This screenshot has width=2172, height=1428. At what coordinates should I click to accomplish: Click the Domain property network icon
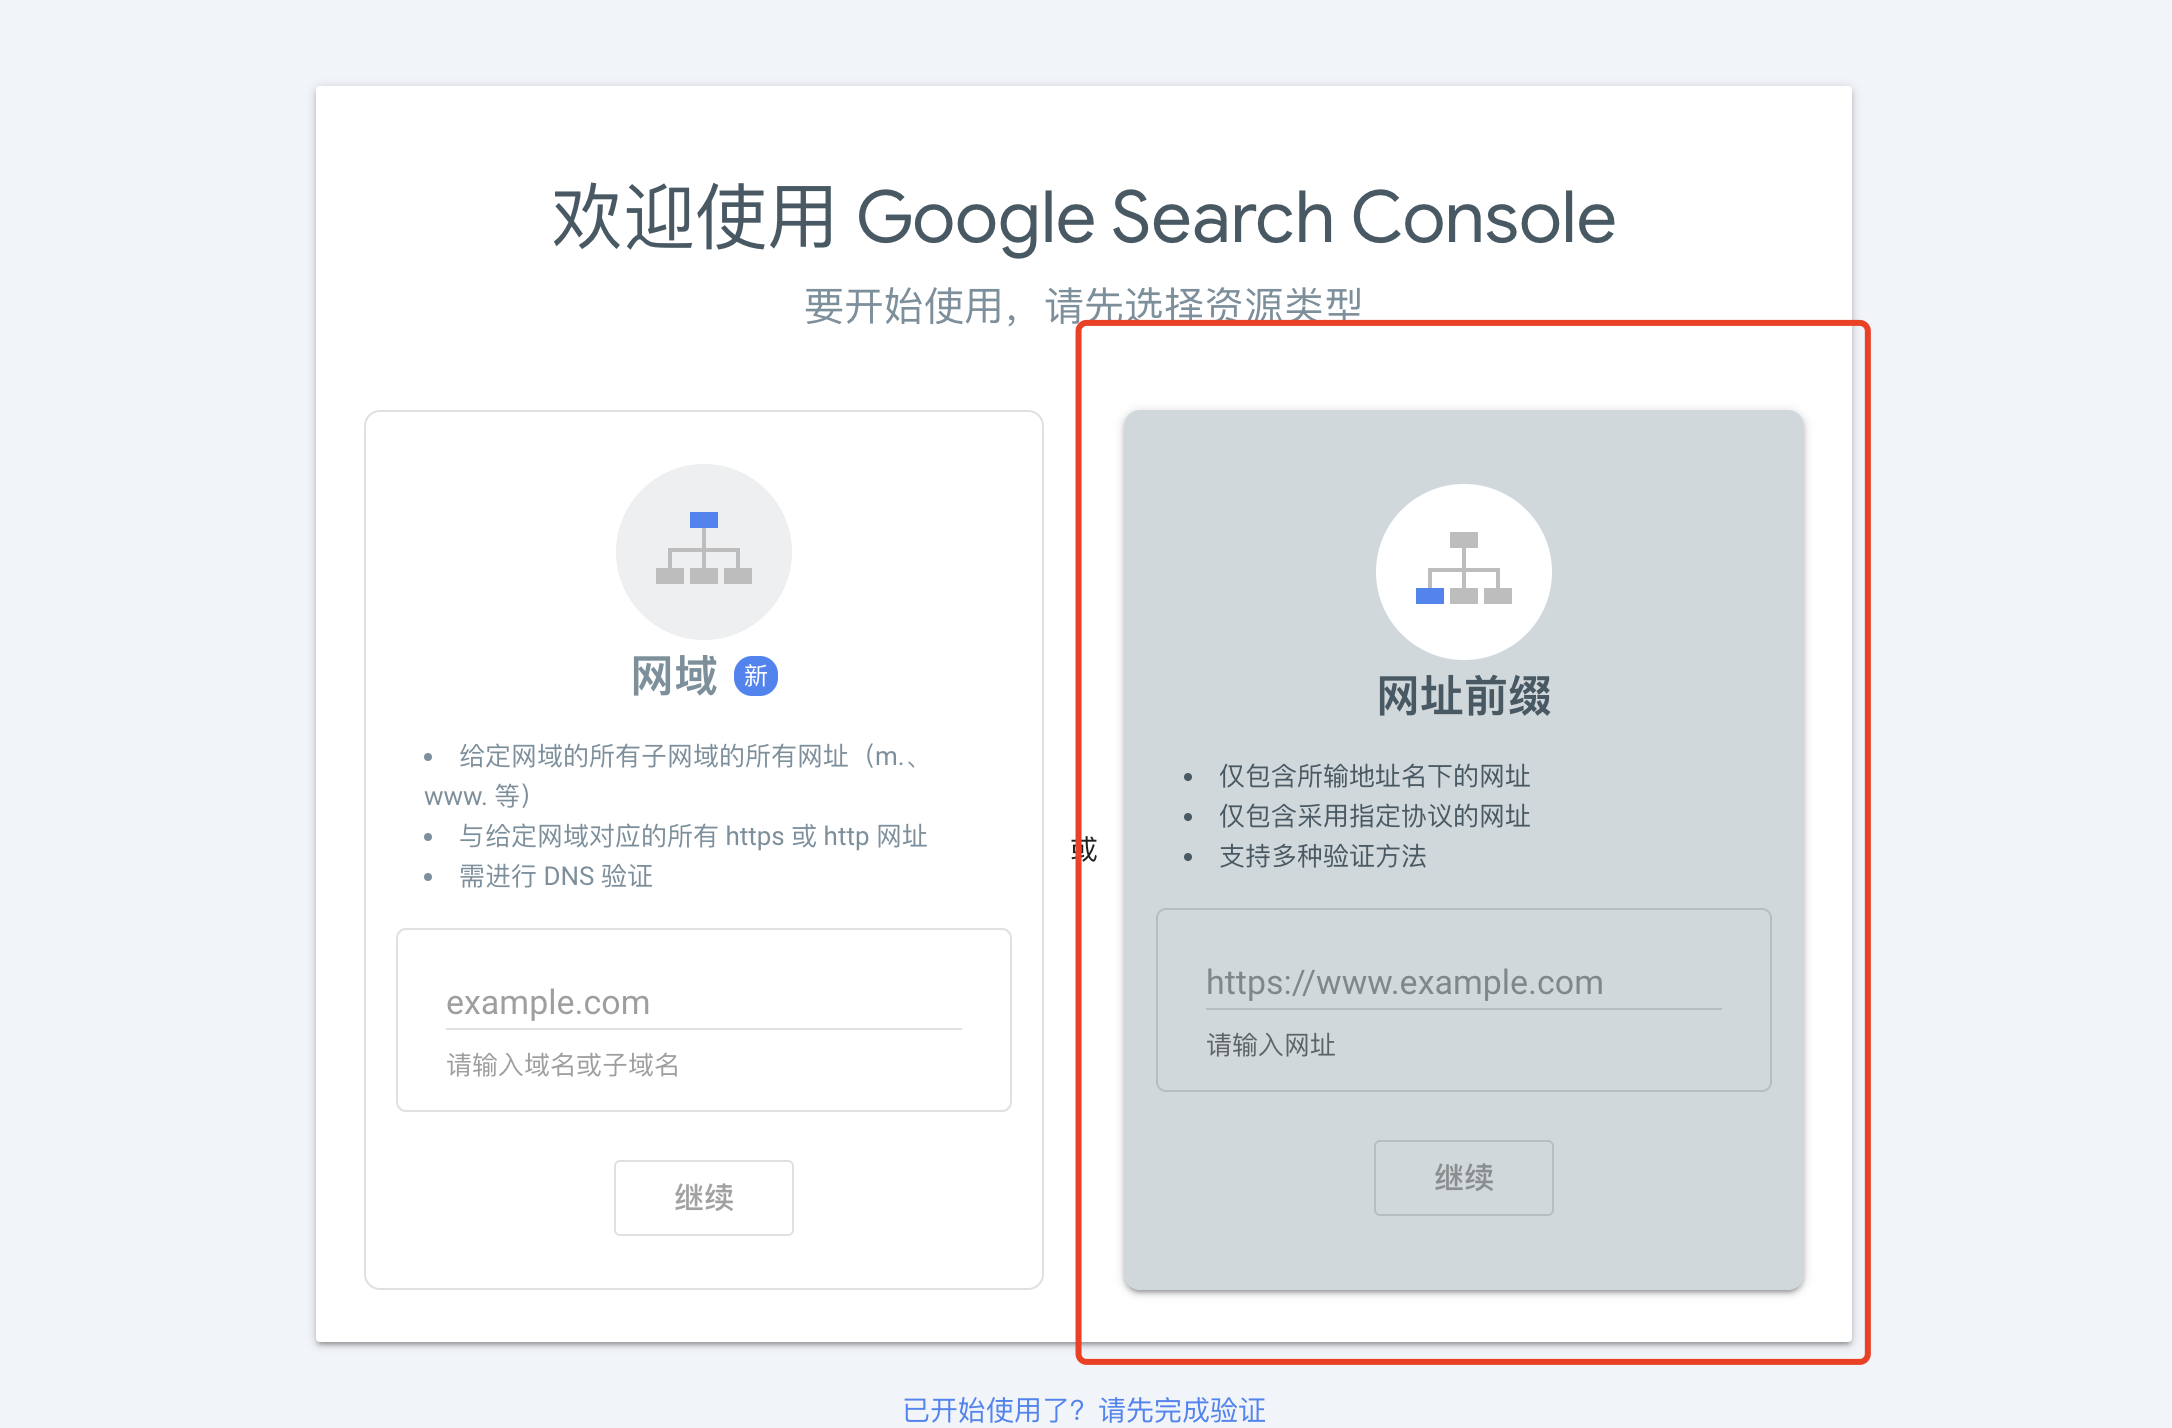pos(704,551)
